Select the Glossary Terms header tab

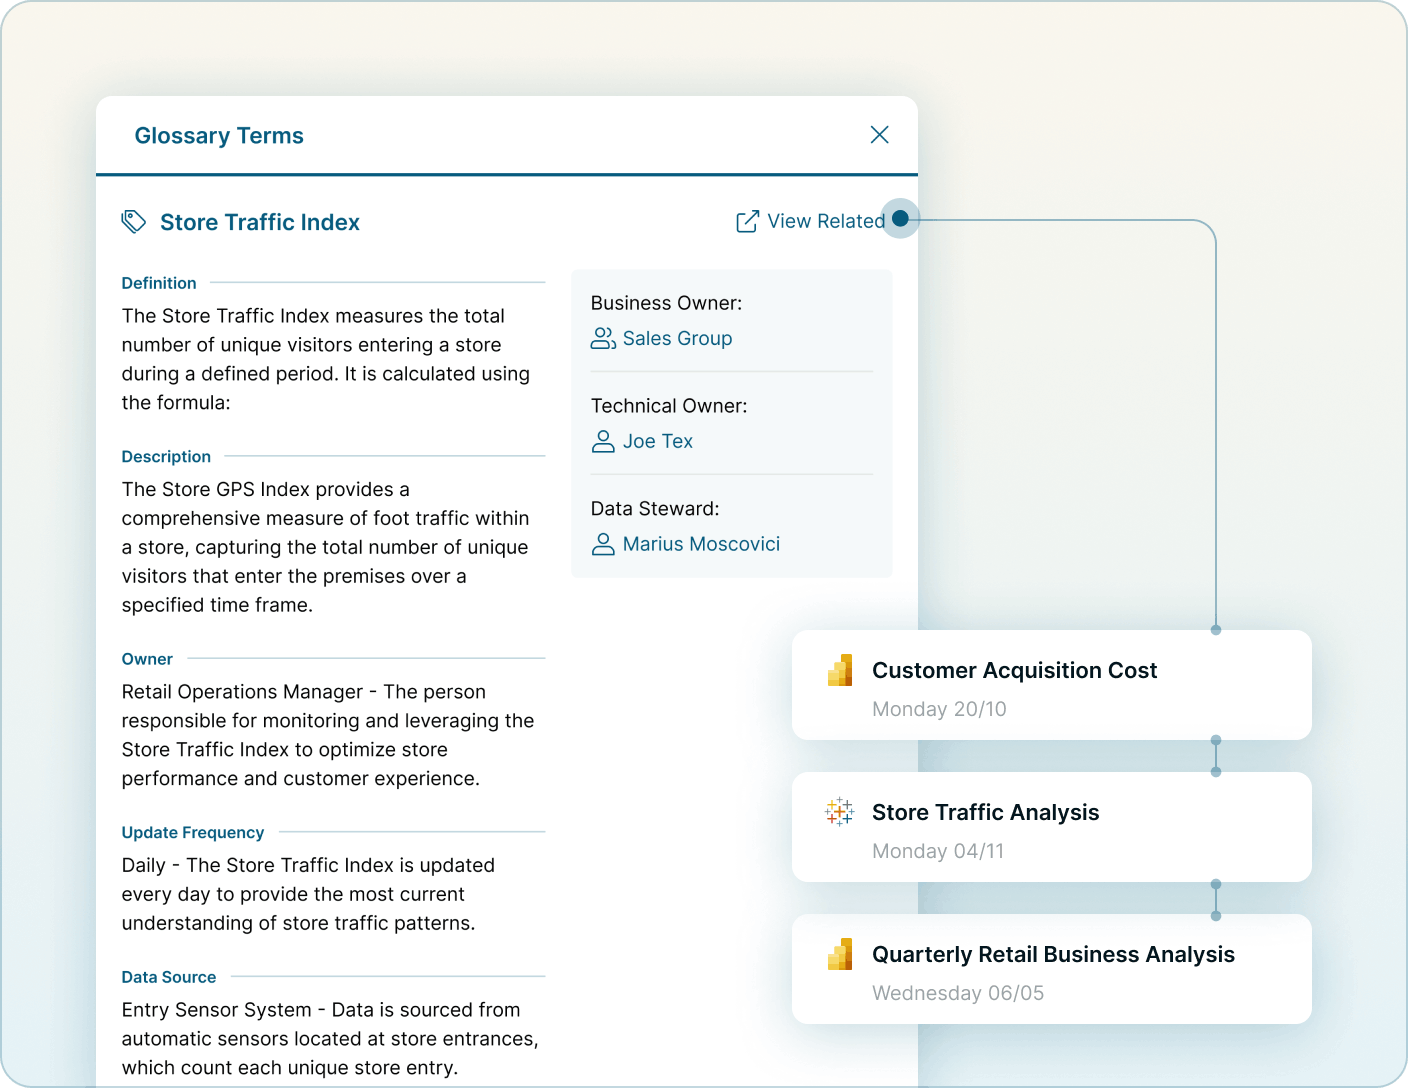219,135
